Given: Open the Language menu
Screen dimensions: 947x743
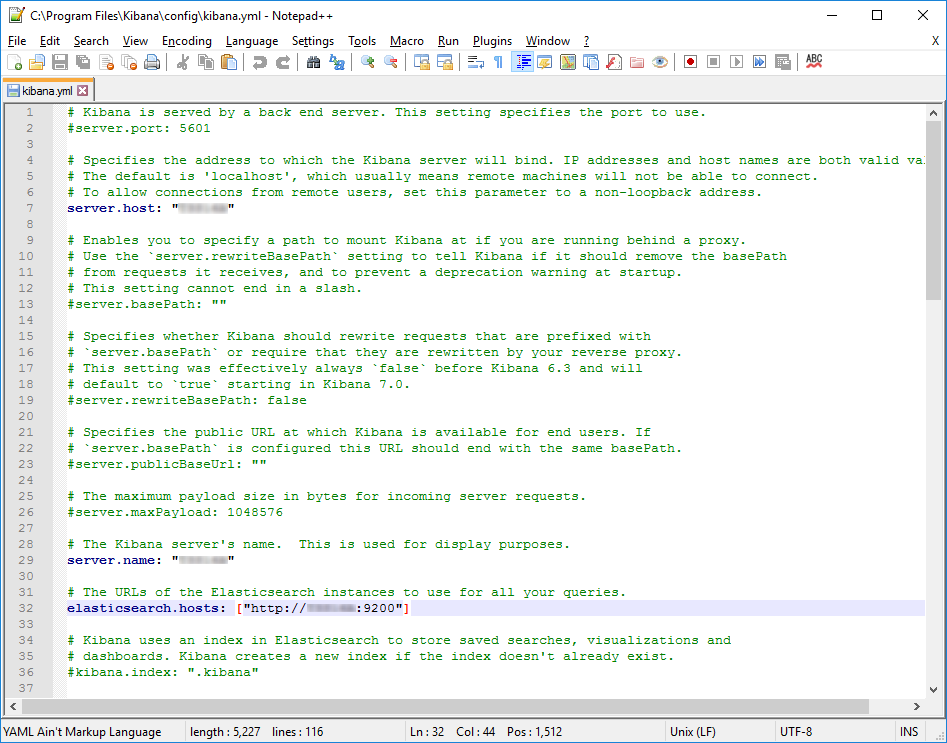Looking at the screenshot, I should [252, 41].
